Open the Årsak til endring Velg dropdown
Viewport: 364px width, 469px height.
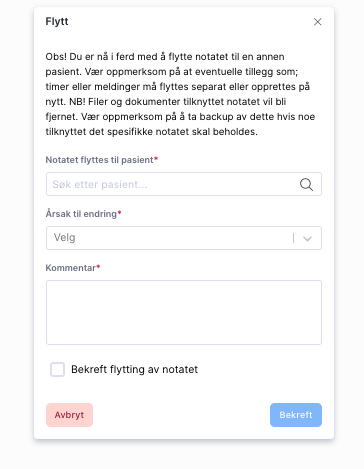point(184,238)
